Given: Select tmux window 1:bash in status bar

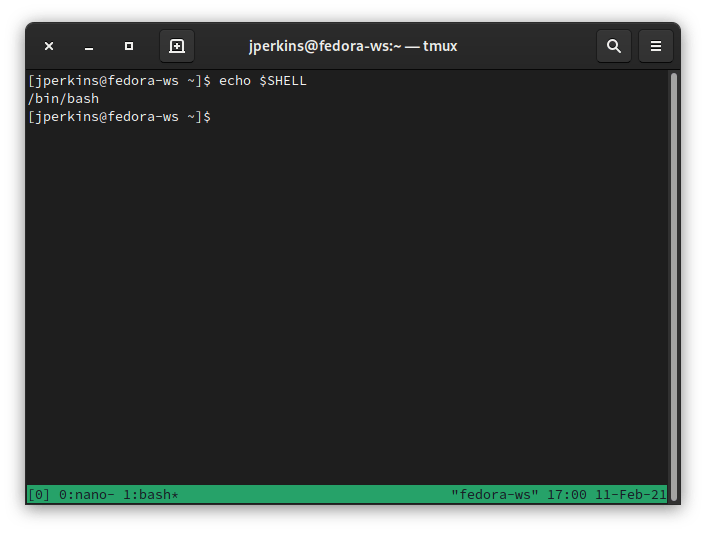Looking at the screenshot, I should pyautogui.click(x=151, y=495).
